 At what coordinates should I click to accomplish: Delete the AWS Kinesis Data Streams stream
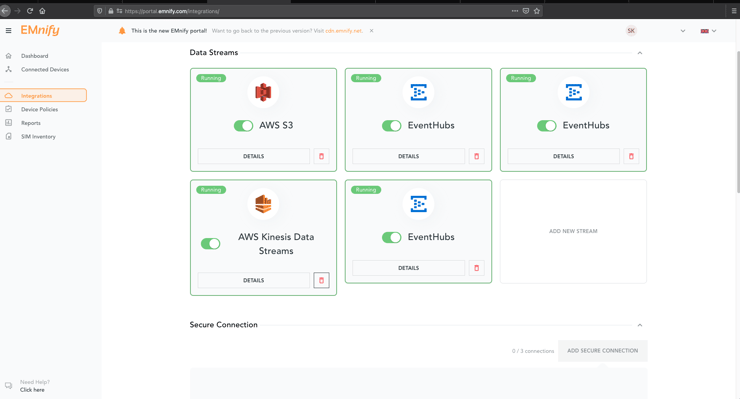click(321, 280)
